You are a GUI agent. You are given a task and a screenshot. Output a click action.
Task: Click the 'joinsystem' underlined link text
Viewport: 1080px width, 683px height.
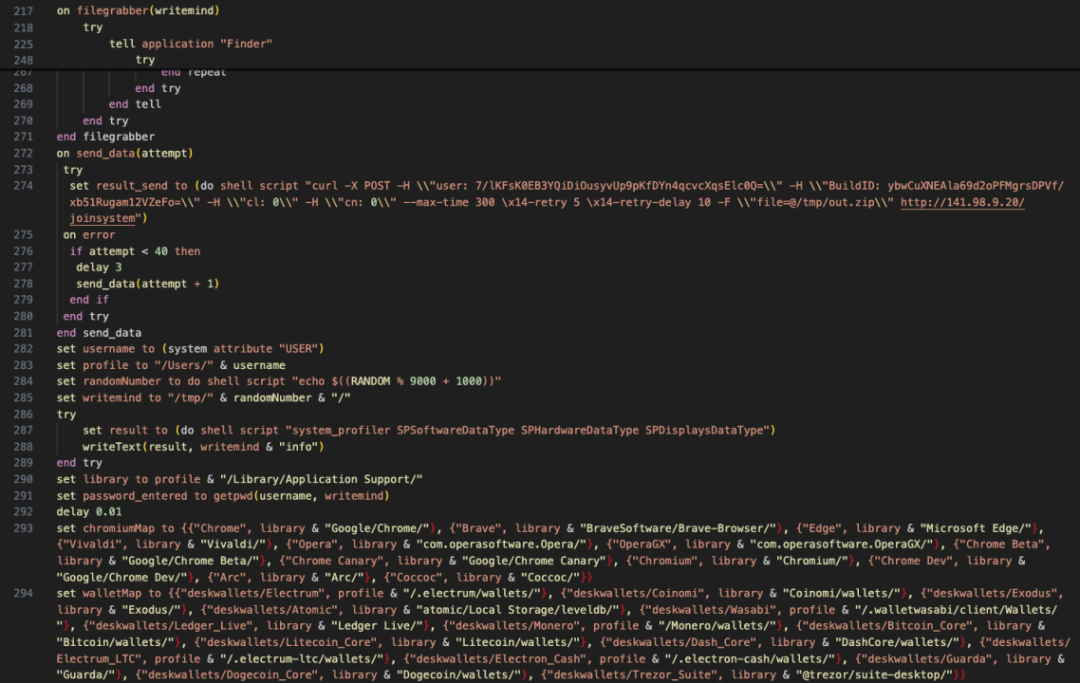102,218
